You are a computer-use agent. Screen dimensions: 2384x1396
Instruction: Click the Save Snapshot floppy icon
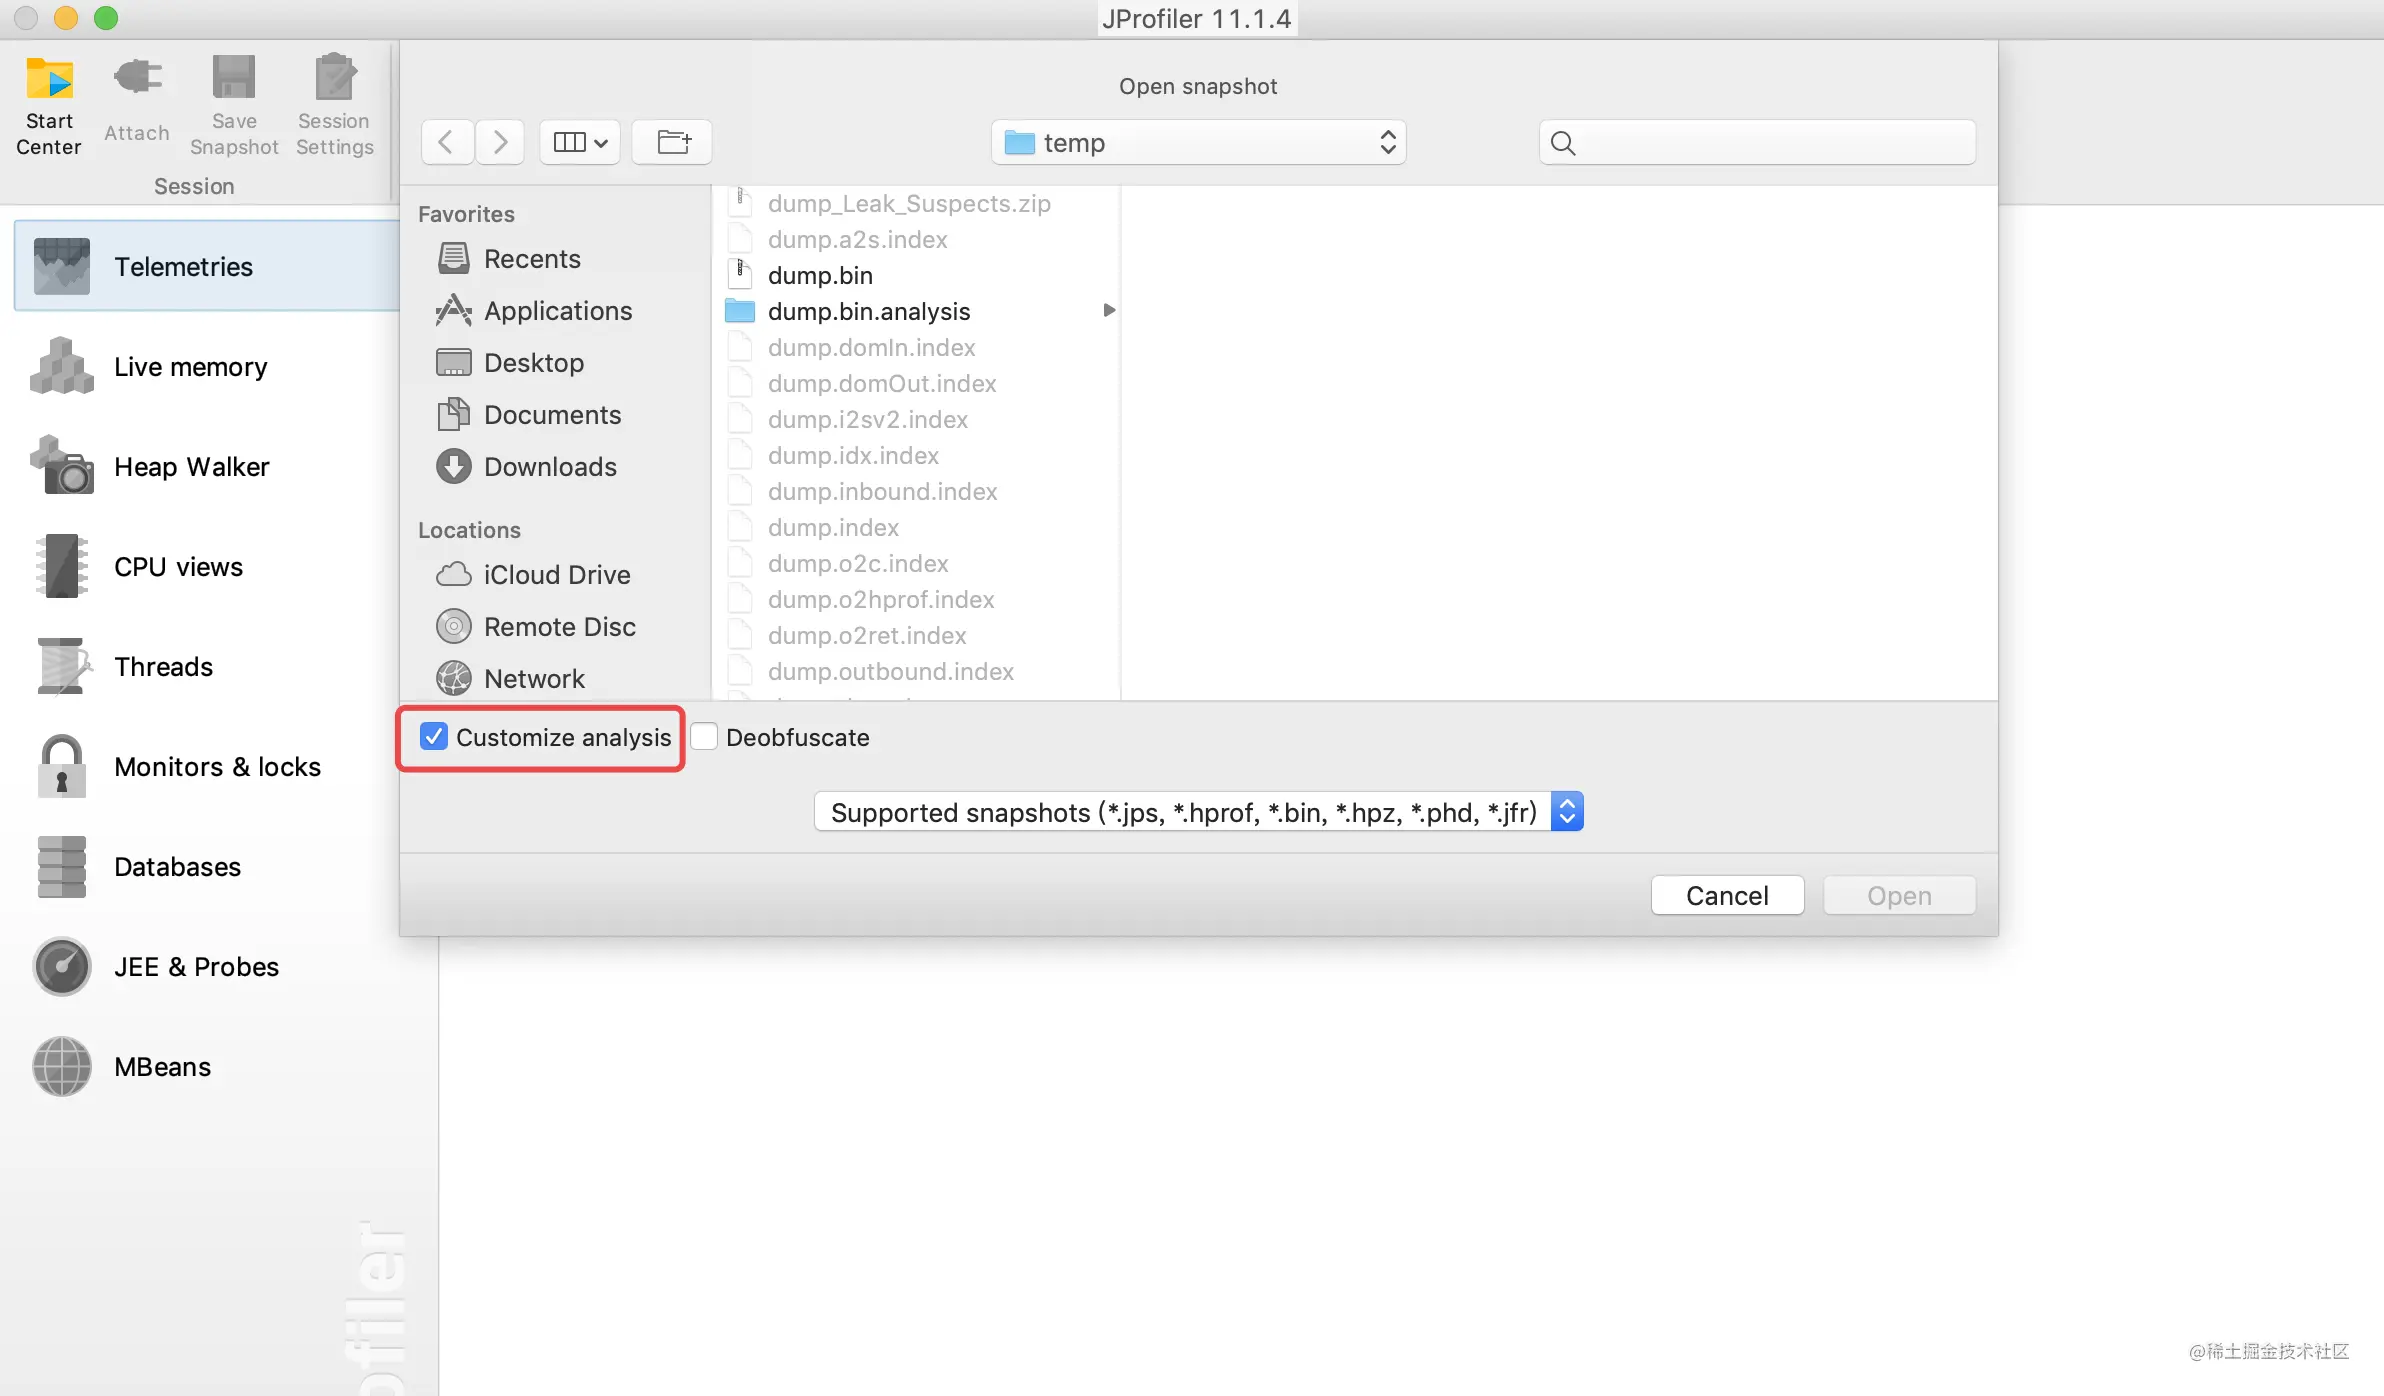coord(234,78)
